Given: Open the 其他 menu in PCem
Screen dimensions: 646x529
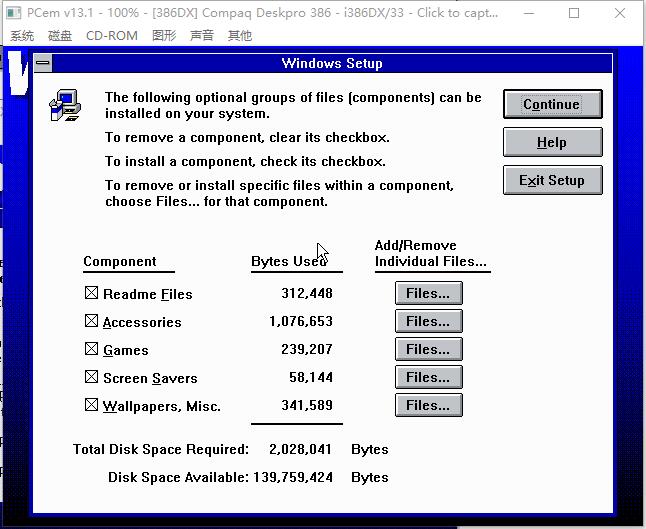Looking at the screenshot, I should point(240,36).
